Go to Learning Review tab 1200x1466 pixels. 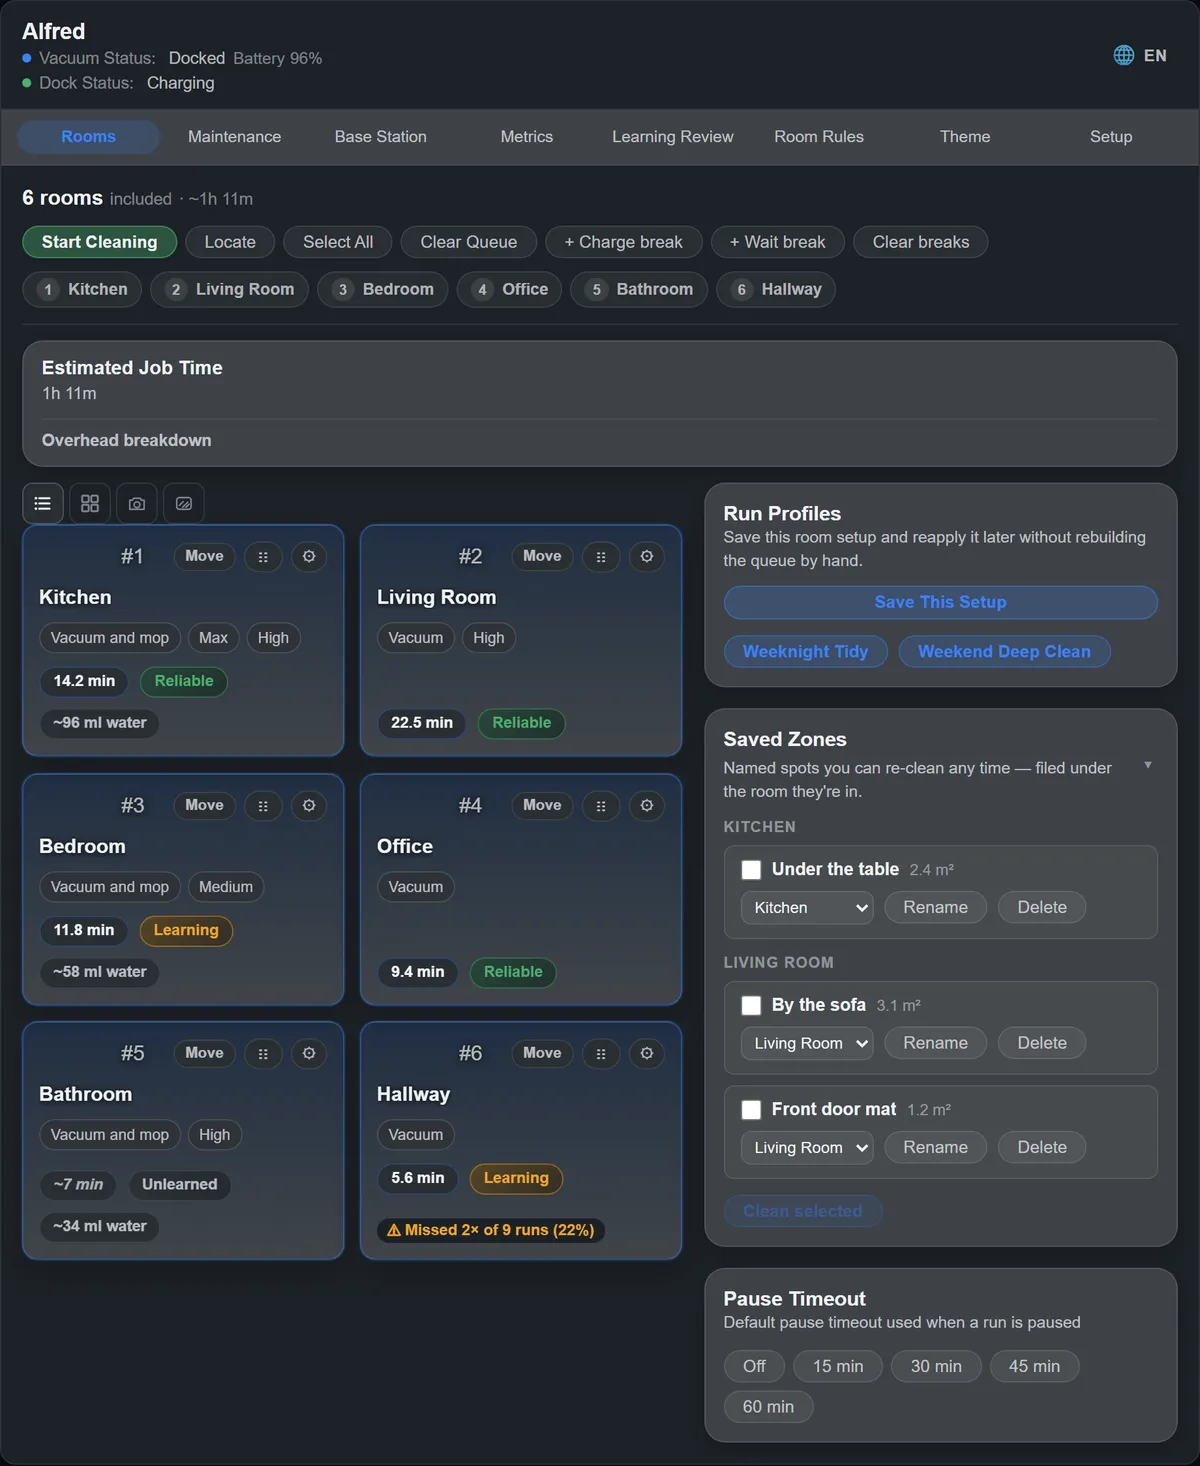pyautogui.click(x=673, y=137)
